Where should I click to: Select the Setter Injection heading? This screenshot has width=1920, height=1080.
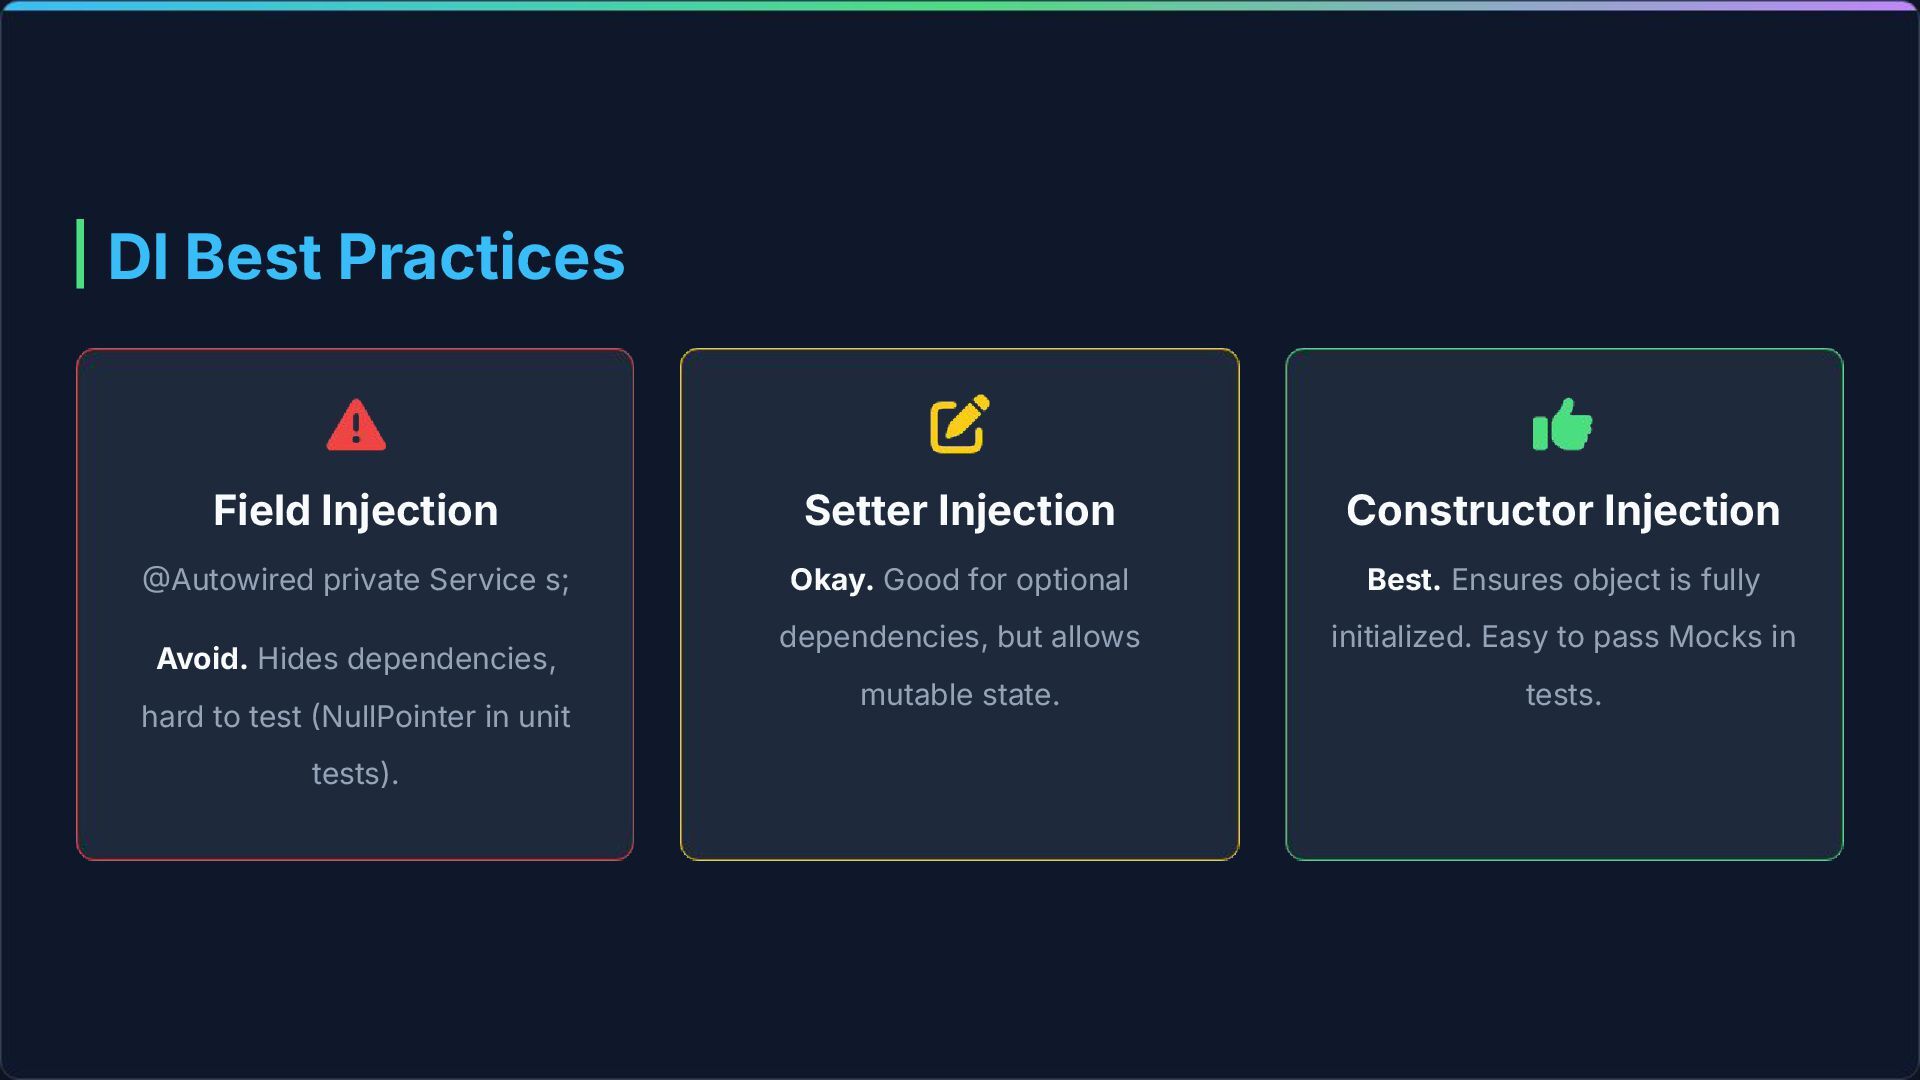(x=959, y=510)
